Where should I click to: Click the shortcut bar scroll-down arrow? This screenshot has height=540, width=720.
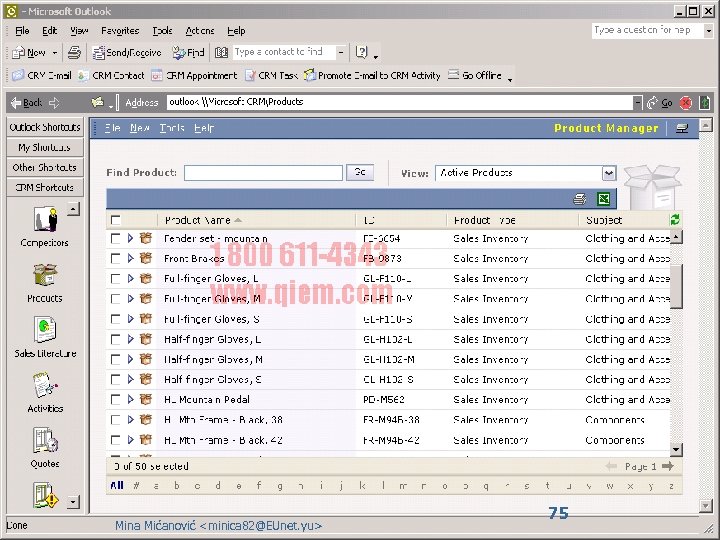click(73, 502)
